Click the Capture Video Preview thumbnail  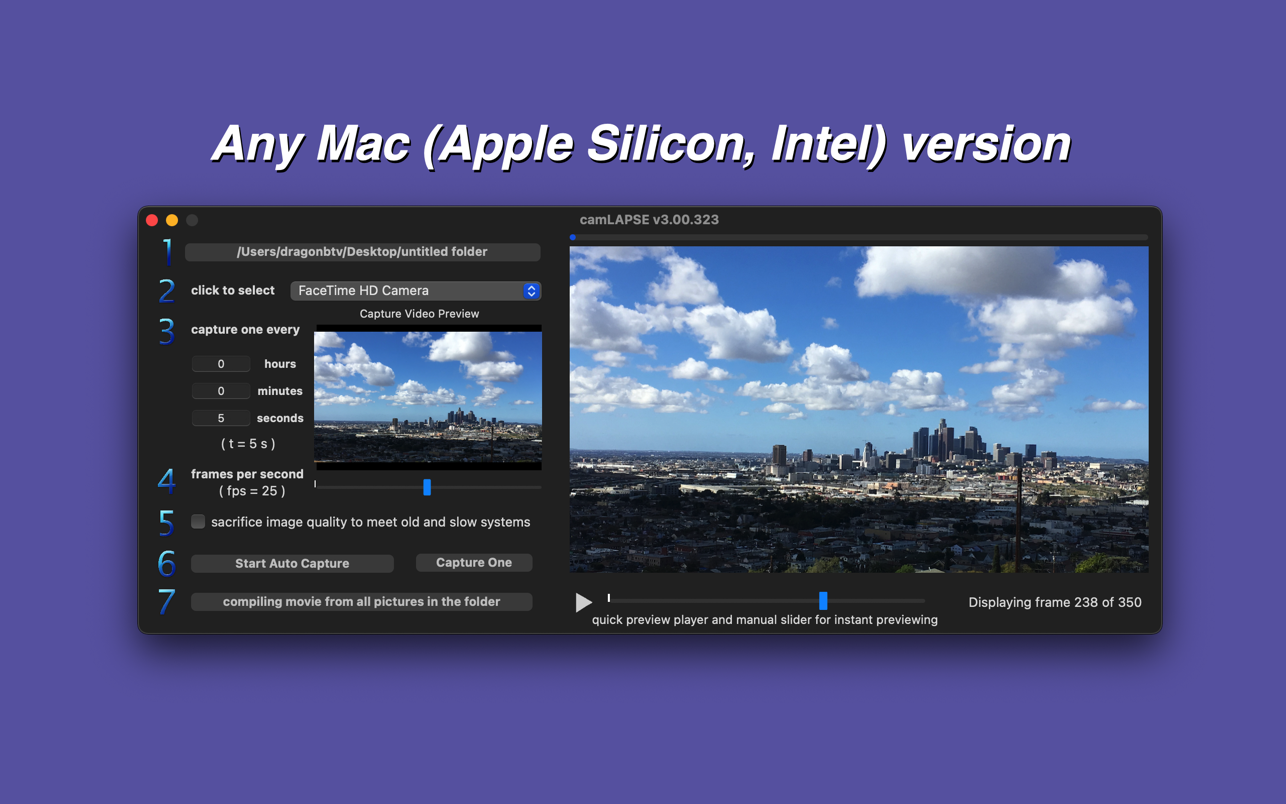click(428, 397)
